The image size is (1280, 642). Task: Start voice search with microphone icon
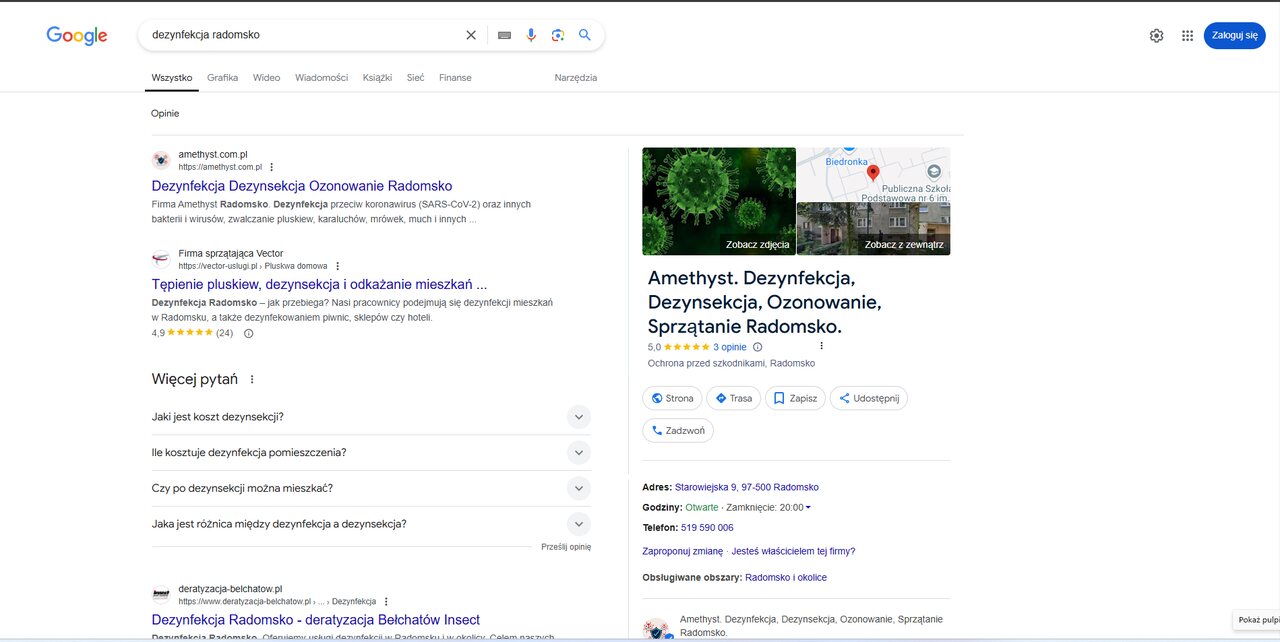click(531, 35)
